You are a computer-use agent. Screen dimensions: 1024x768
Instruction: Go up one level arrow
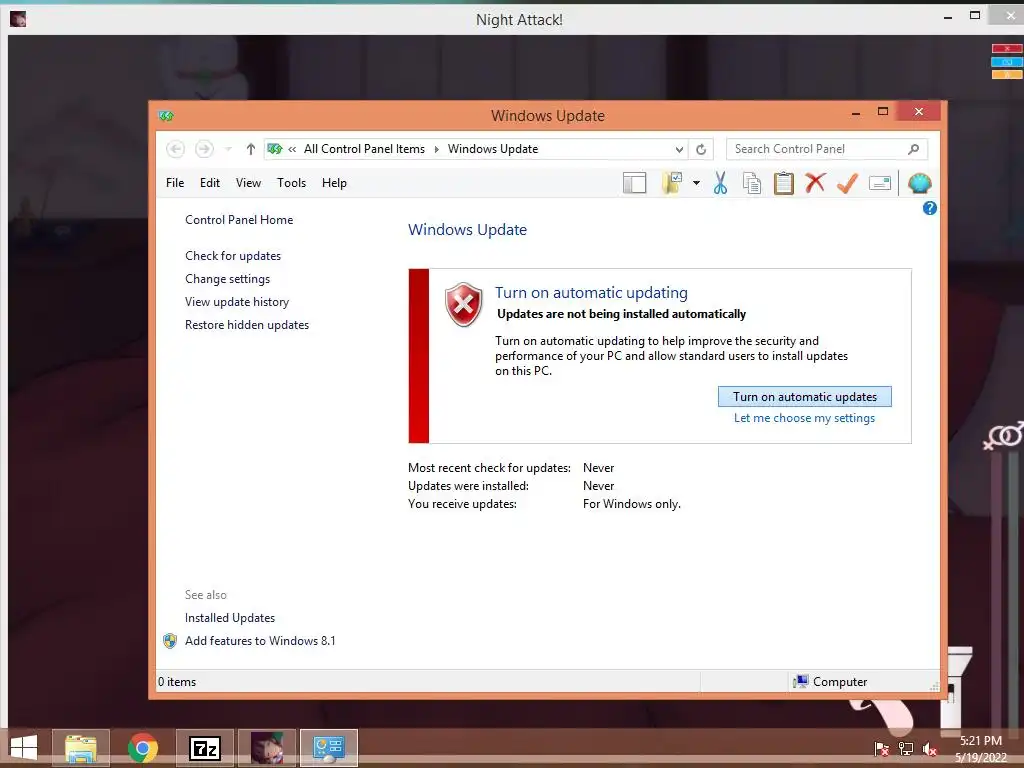pos(250,149)
